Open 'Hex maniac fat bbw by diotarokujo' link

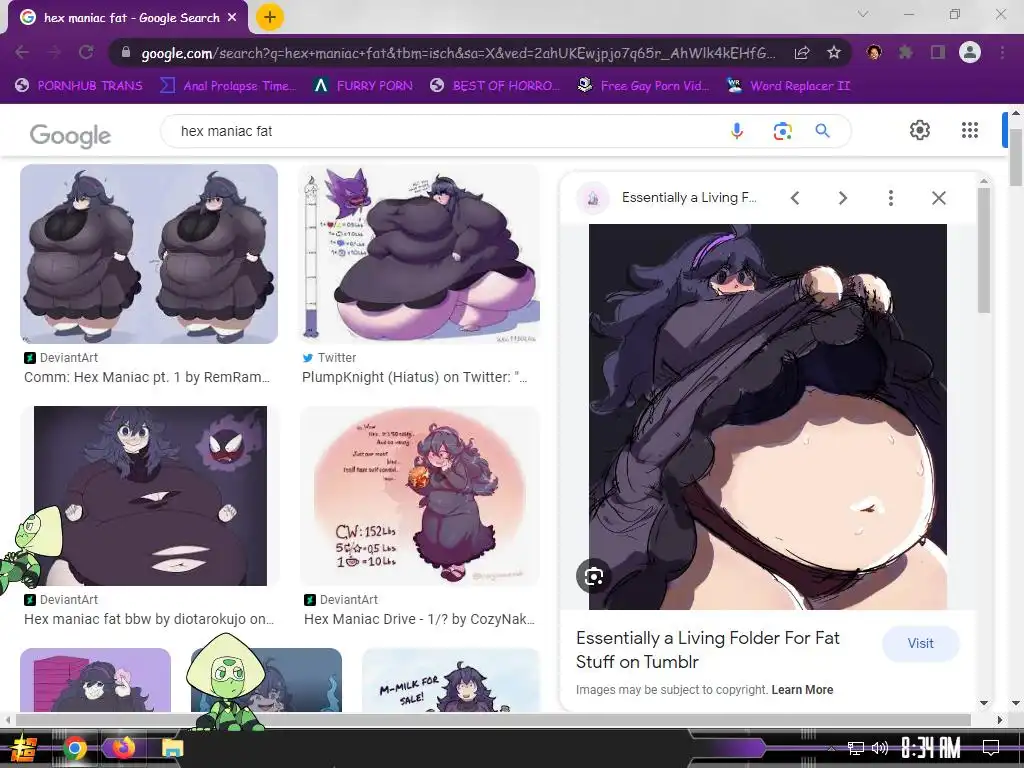(x=149, y=618)
